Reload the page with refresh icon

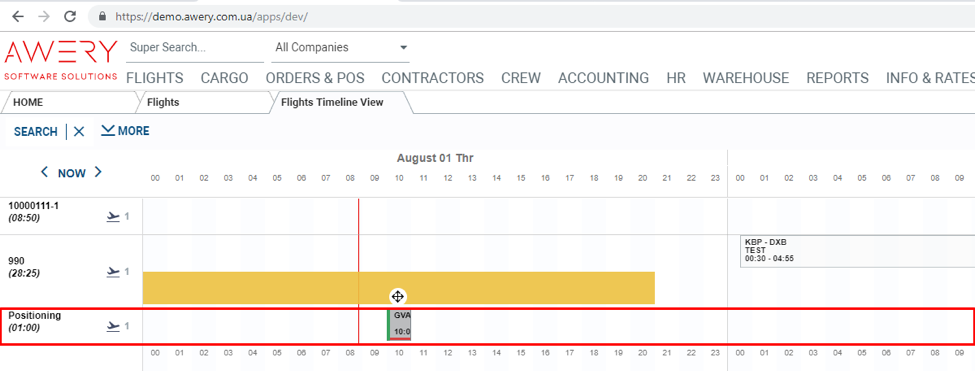[70, 16]
